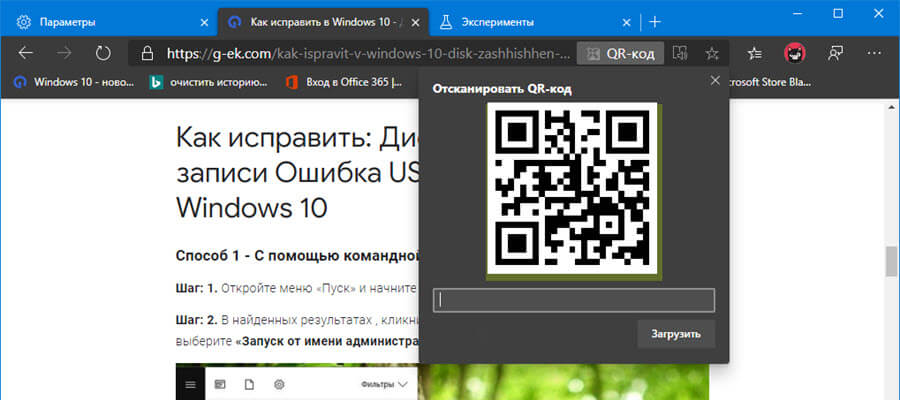The height and width of the screenshot is (400, 900).
Task: Open the Microsoft Store bookmark
Action: click(770, 82)
